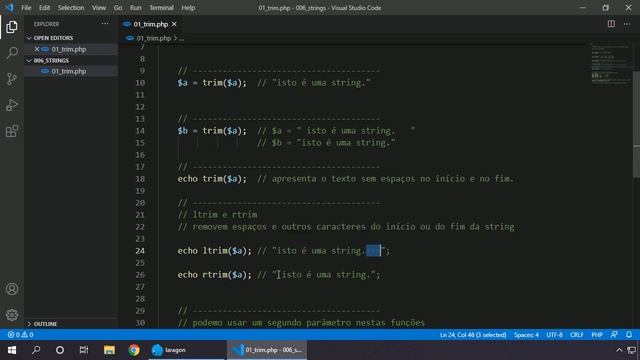The image size is (640, 360).
Task: Show hidden system tray icons
Action: (x=619, y=350)
